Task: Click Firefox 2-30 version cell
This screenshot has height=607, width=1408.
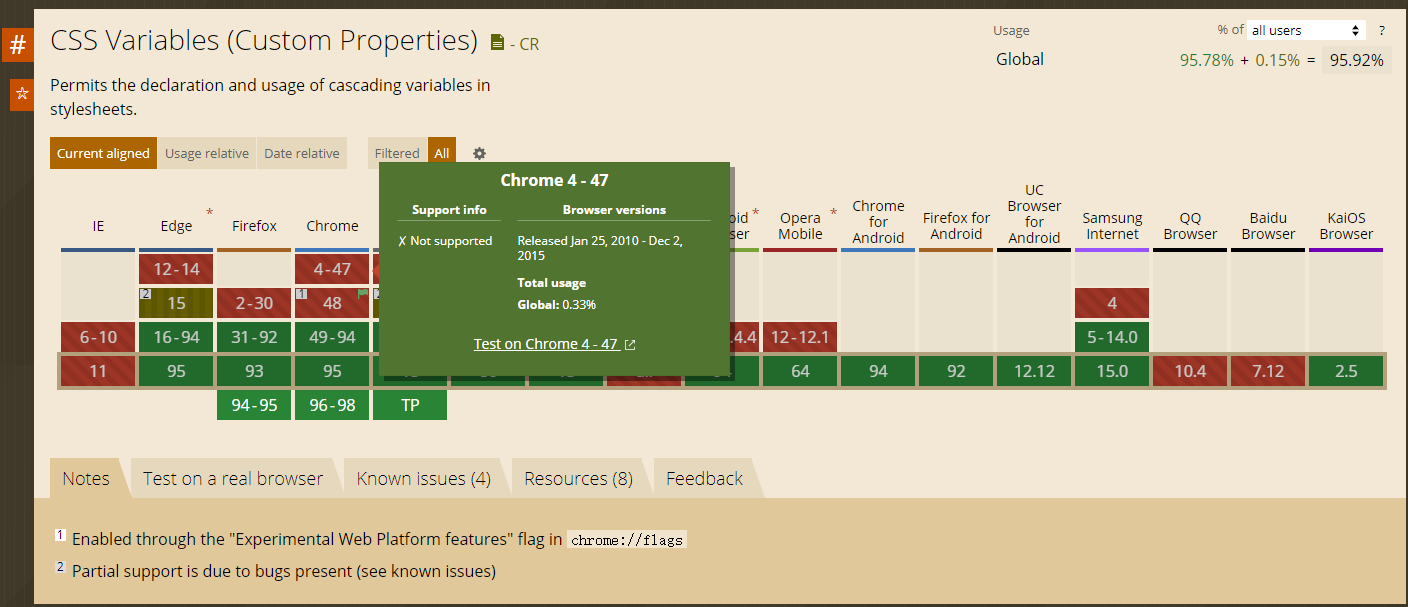Action: [x=254, y=303]
